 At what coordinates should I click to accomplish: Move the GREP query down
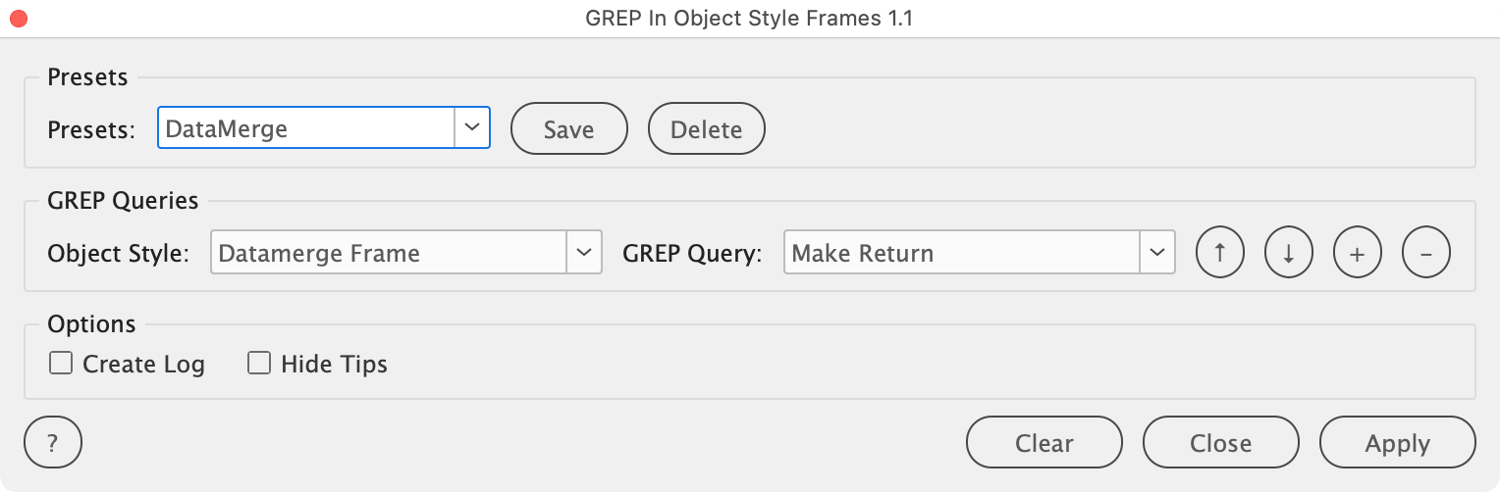click(x=1289, y=253)
